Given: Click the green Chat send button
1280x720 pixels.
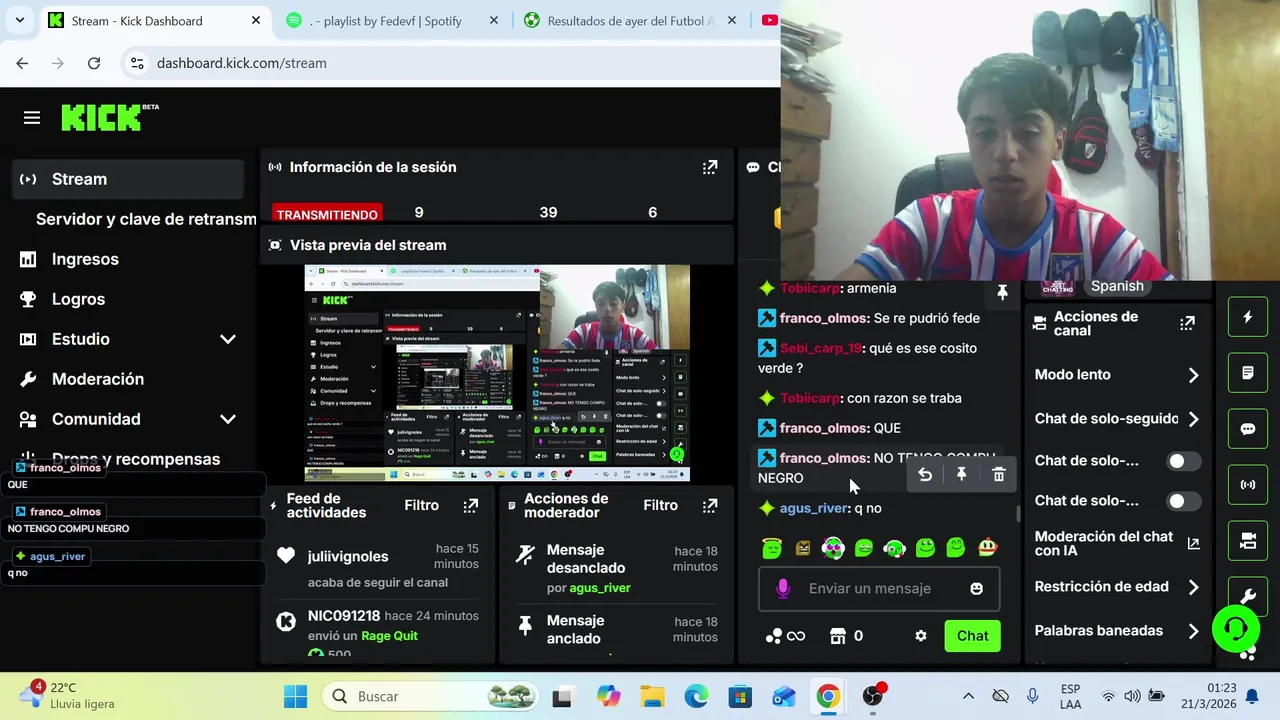Looking at the screenshot, I should pyautogui.click(x=972, y=636).
